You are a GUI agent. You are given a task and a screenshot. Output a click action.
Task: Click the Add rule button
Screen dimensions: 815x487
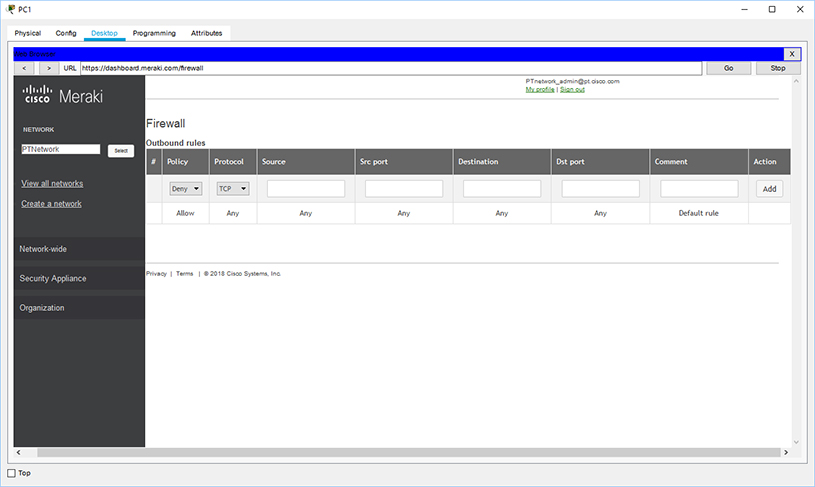[x=769, y=189]
